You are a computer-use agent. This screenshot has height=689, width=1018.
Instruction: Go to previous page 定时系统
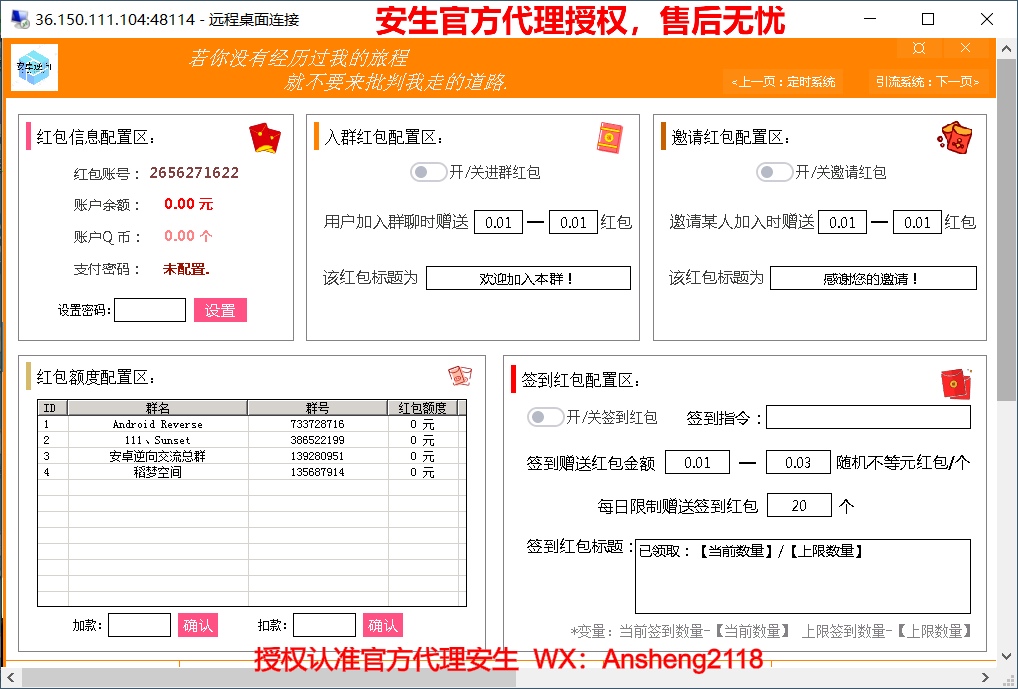coord(783,82)
